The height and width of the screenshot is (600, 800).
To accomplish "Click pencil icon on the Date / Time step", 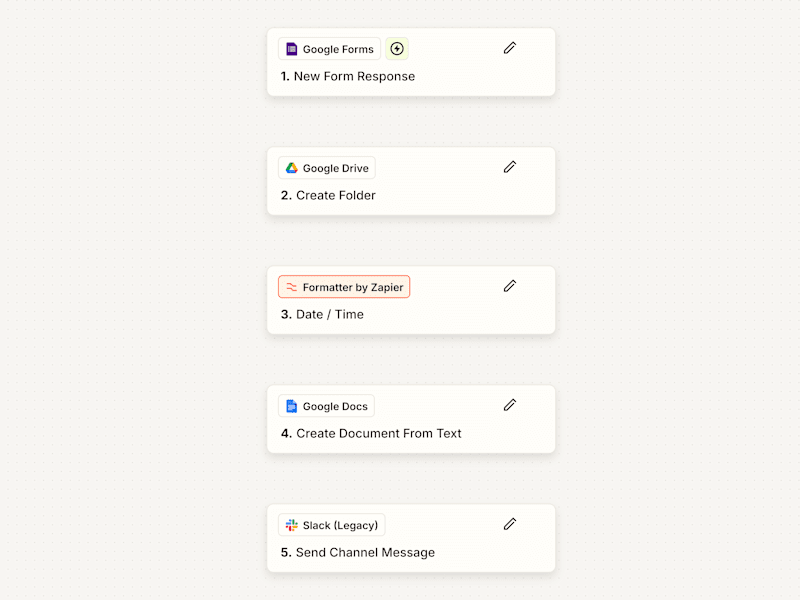I will 510,286.
